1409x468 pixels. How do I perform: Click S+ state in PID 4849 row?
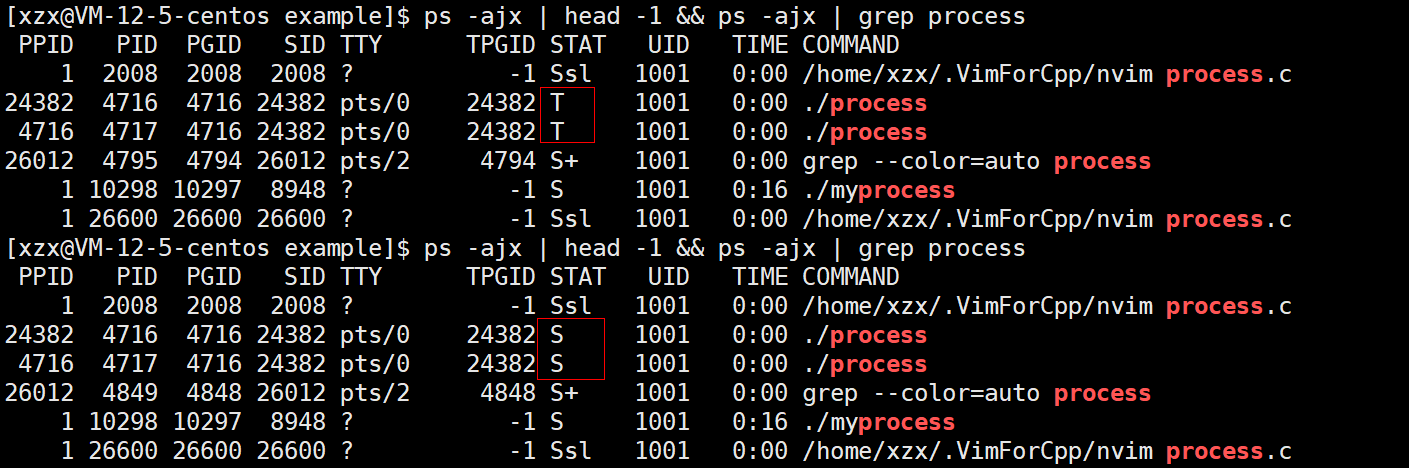564,393
